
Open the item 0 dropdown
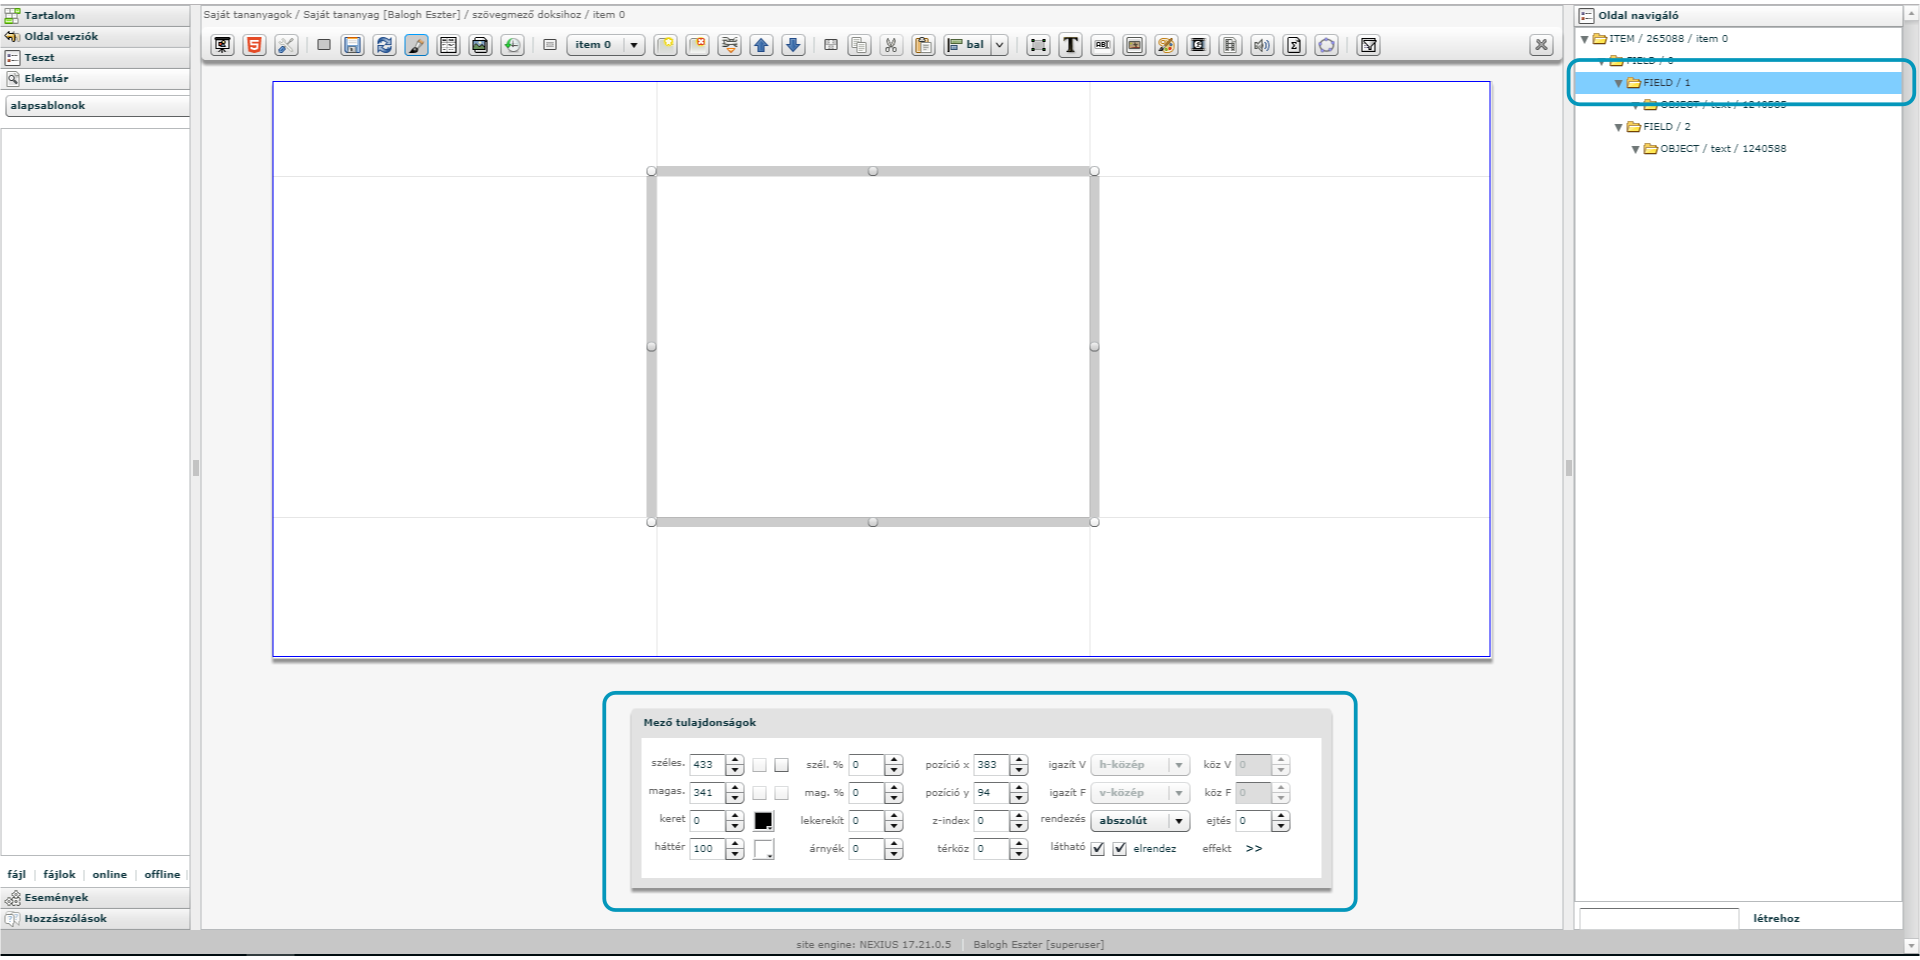pyautogui.click(x=605, y=45)
